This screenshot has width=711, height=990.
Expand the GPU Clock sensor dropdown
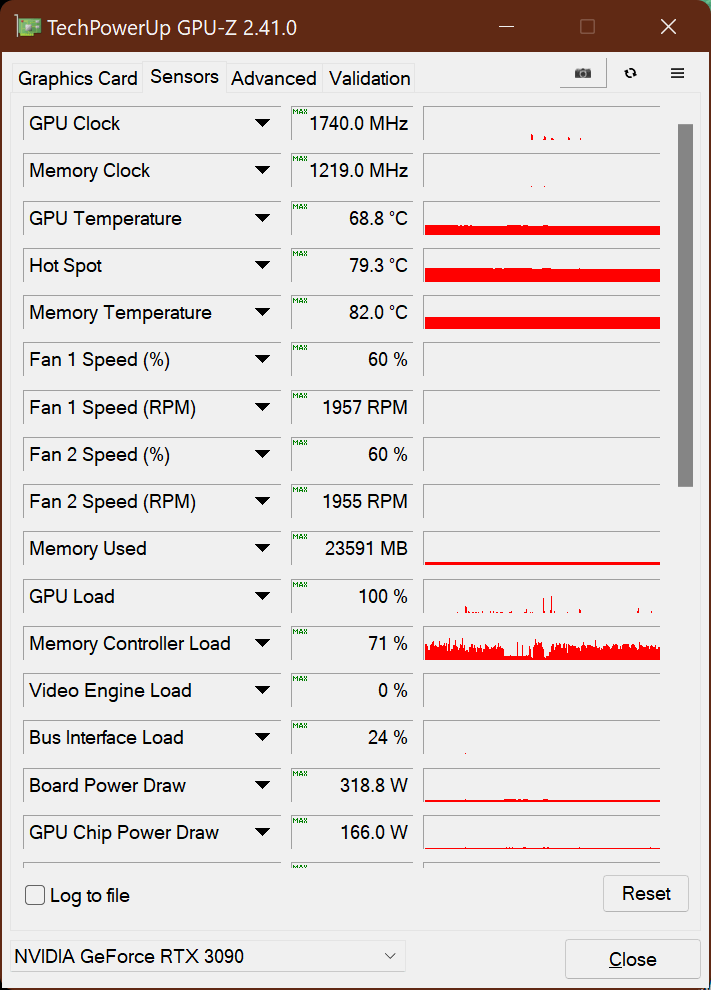[x=263, y=123]
